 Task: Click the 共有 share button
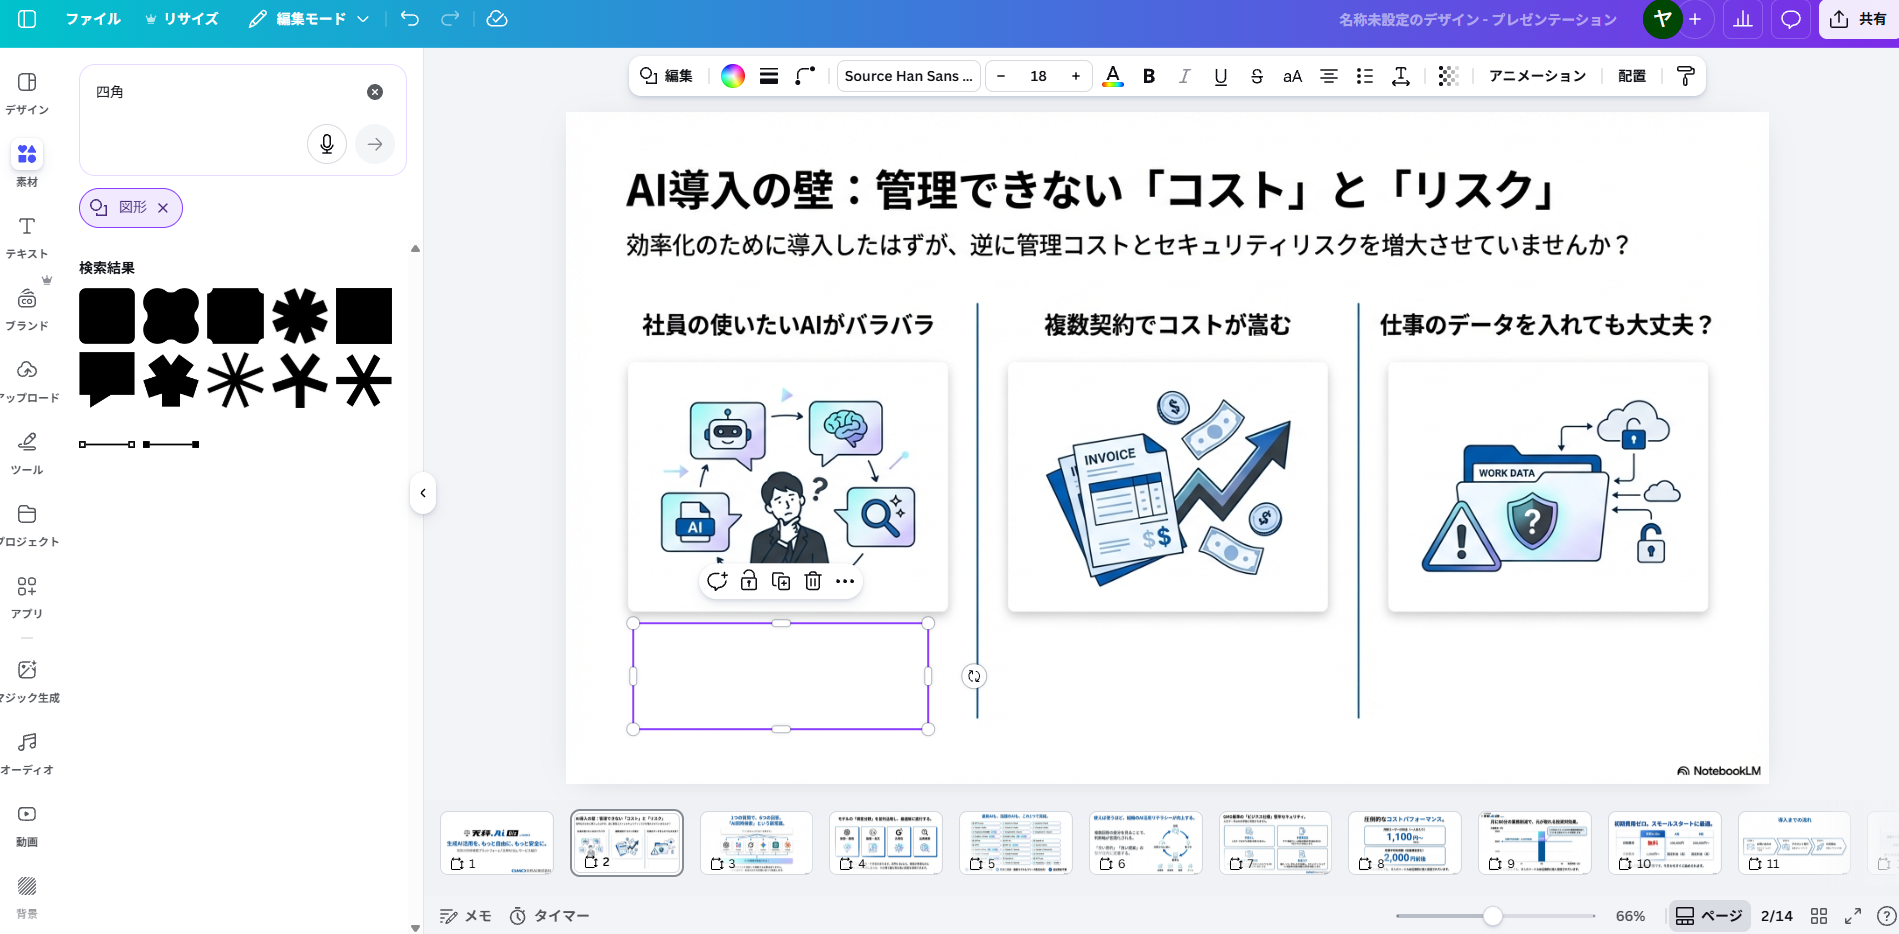[x=1859, y=19]
